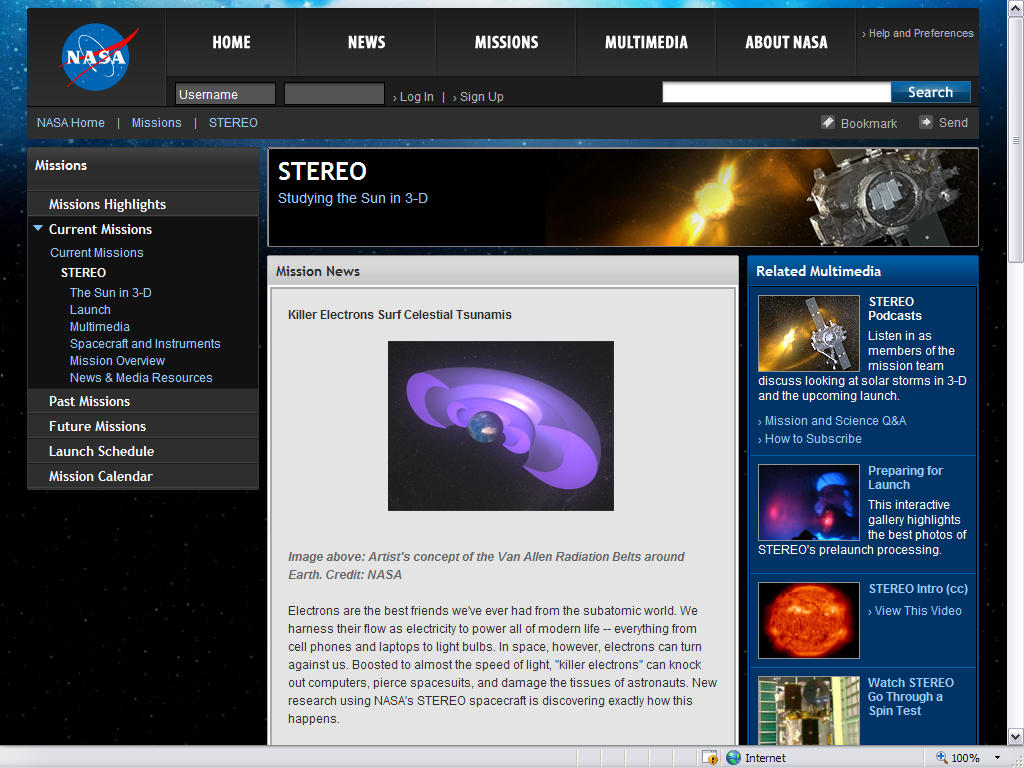Open the zoom level dropdown arrow
This screenshot has height=768, width=1024.
tap(997, 758)
